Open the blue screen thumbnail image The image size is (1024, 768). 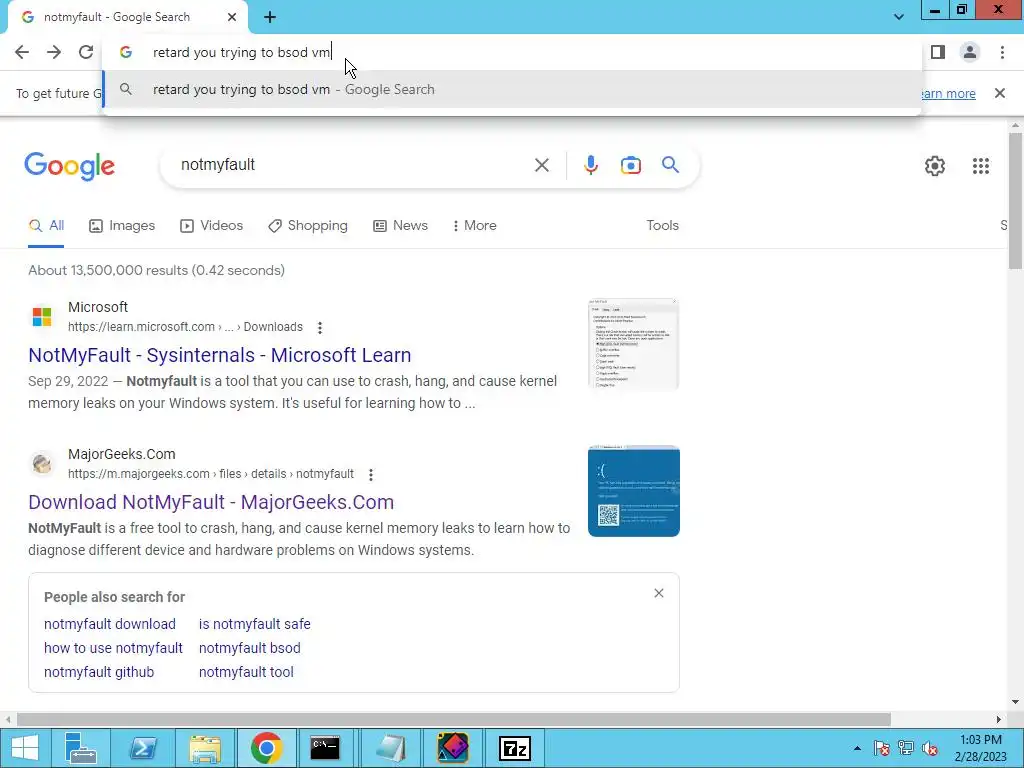click(x=633, y=491)
